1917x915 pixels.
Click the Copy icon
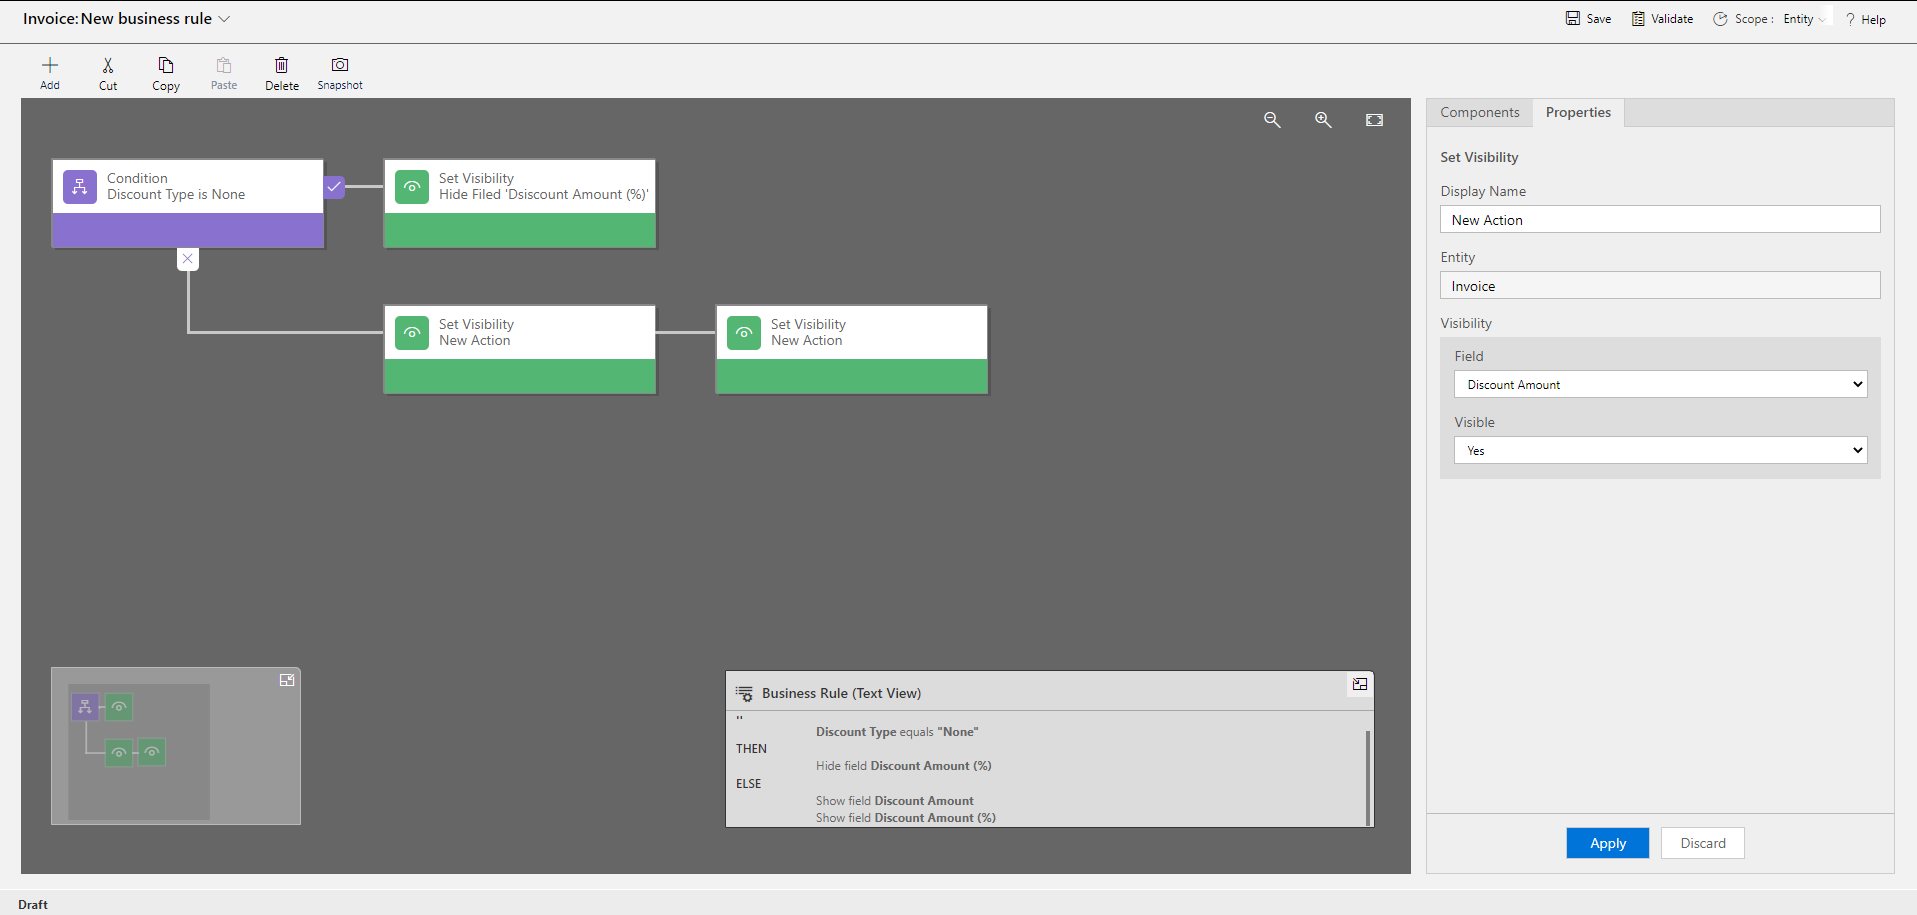pos(165,72)
